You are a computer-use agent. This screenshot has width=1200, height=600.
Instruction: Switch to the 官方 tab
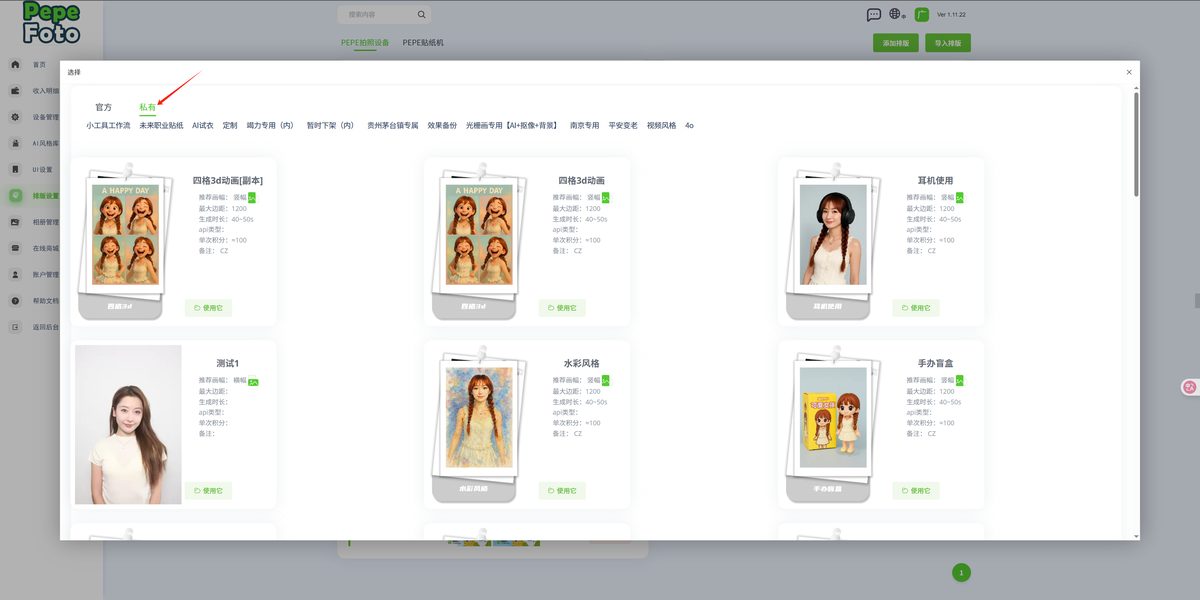tap(104, 107)
